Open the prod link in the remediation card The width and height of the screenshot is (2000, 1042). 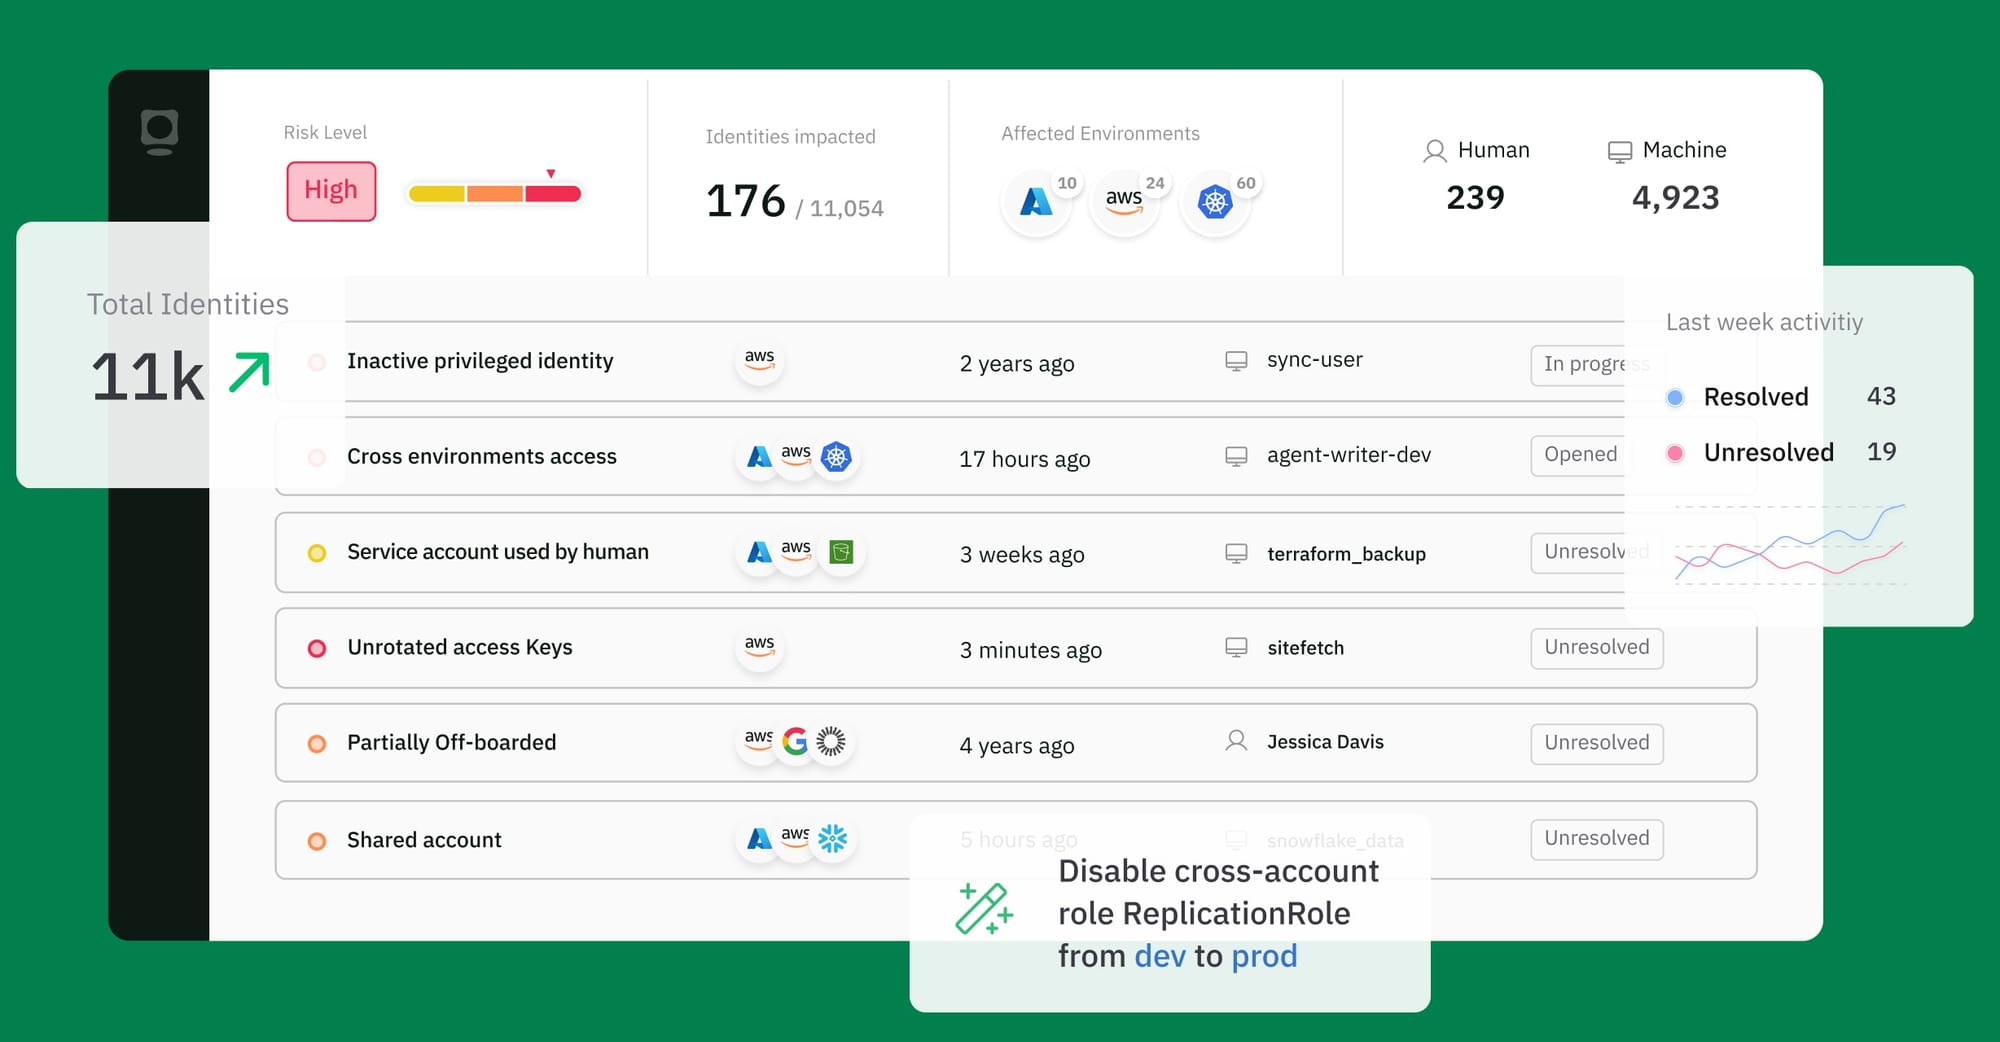pos(1264,956)
